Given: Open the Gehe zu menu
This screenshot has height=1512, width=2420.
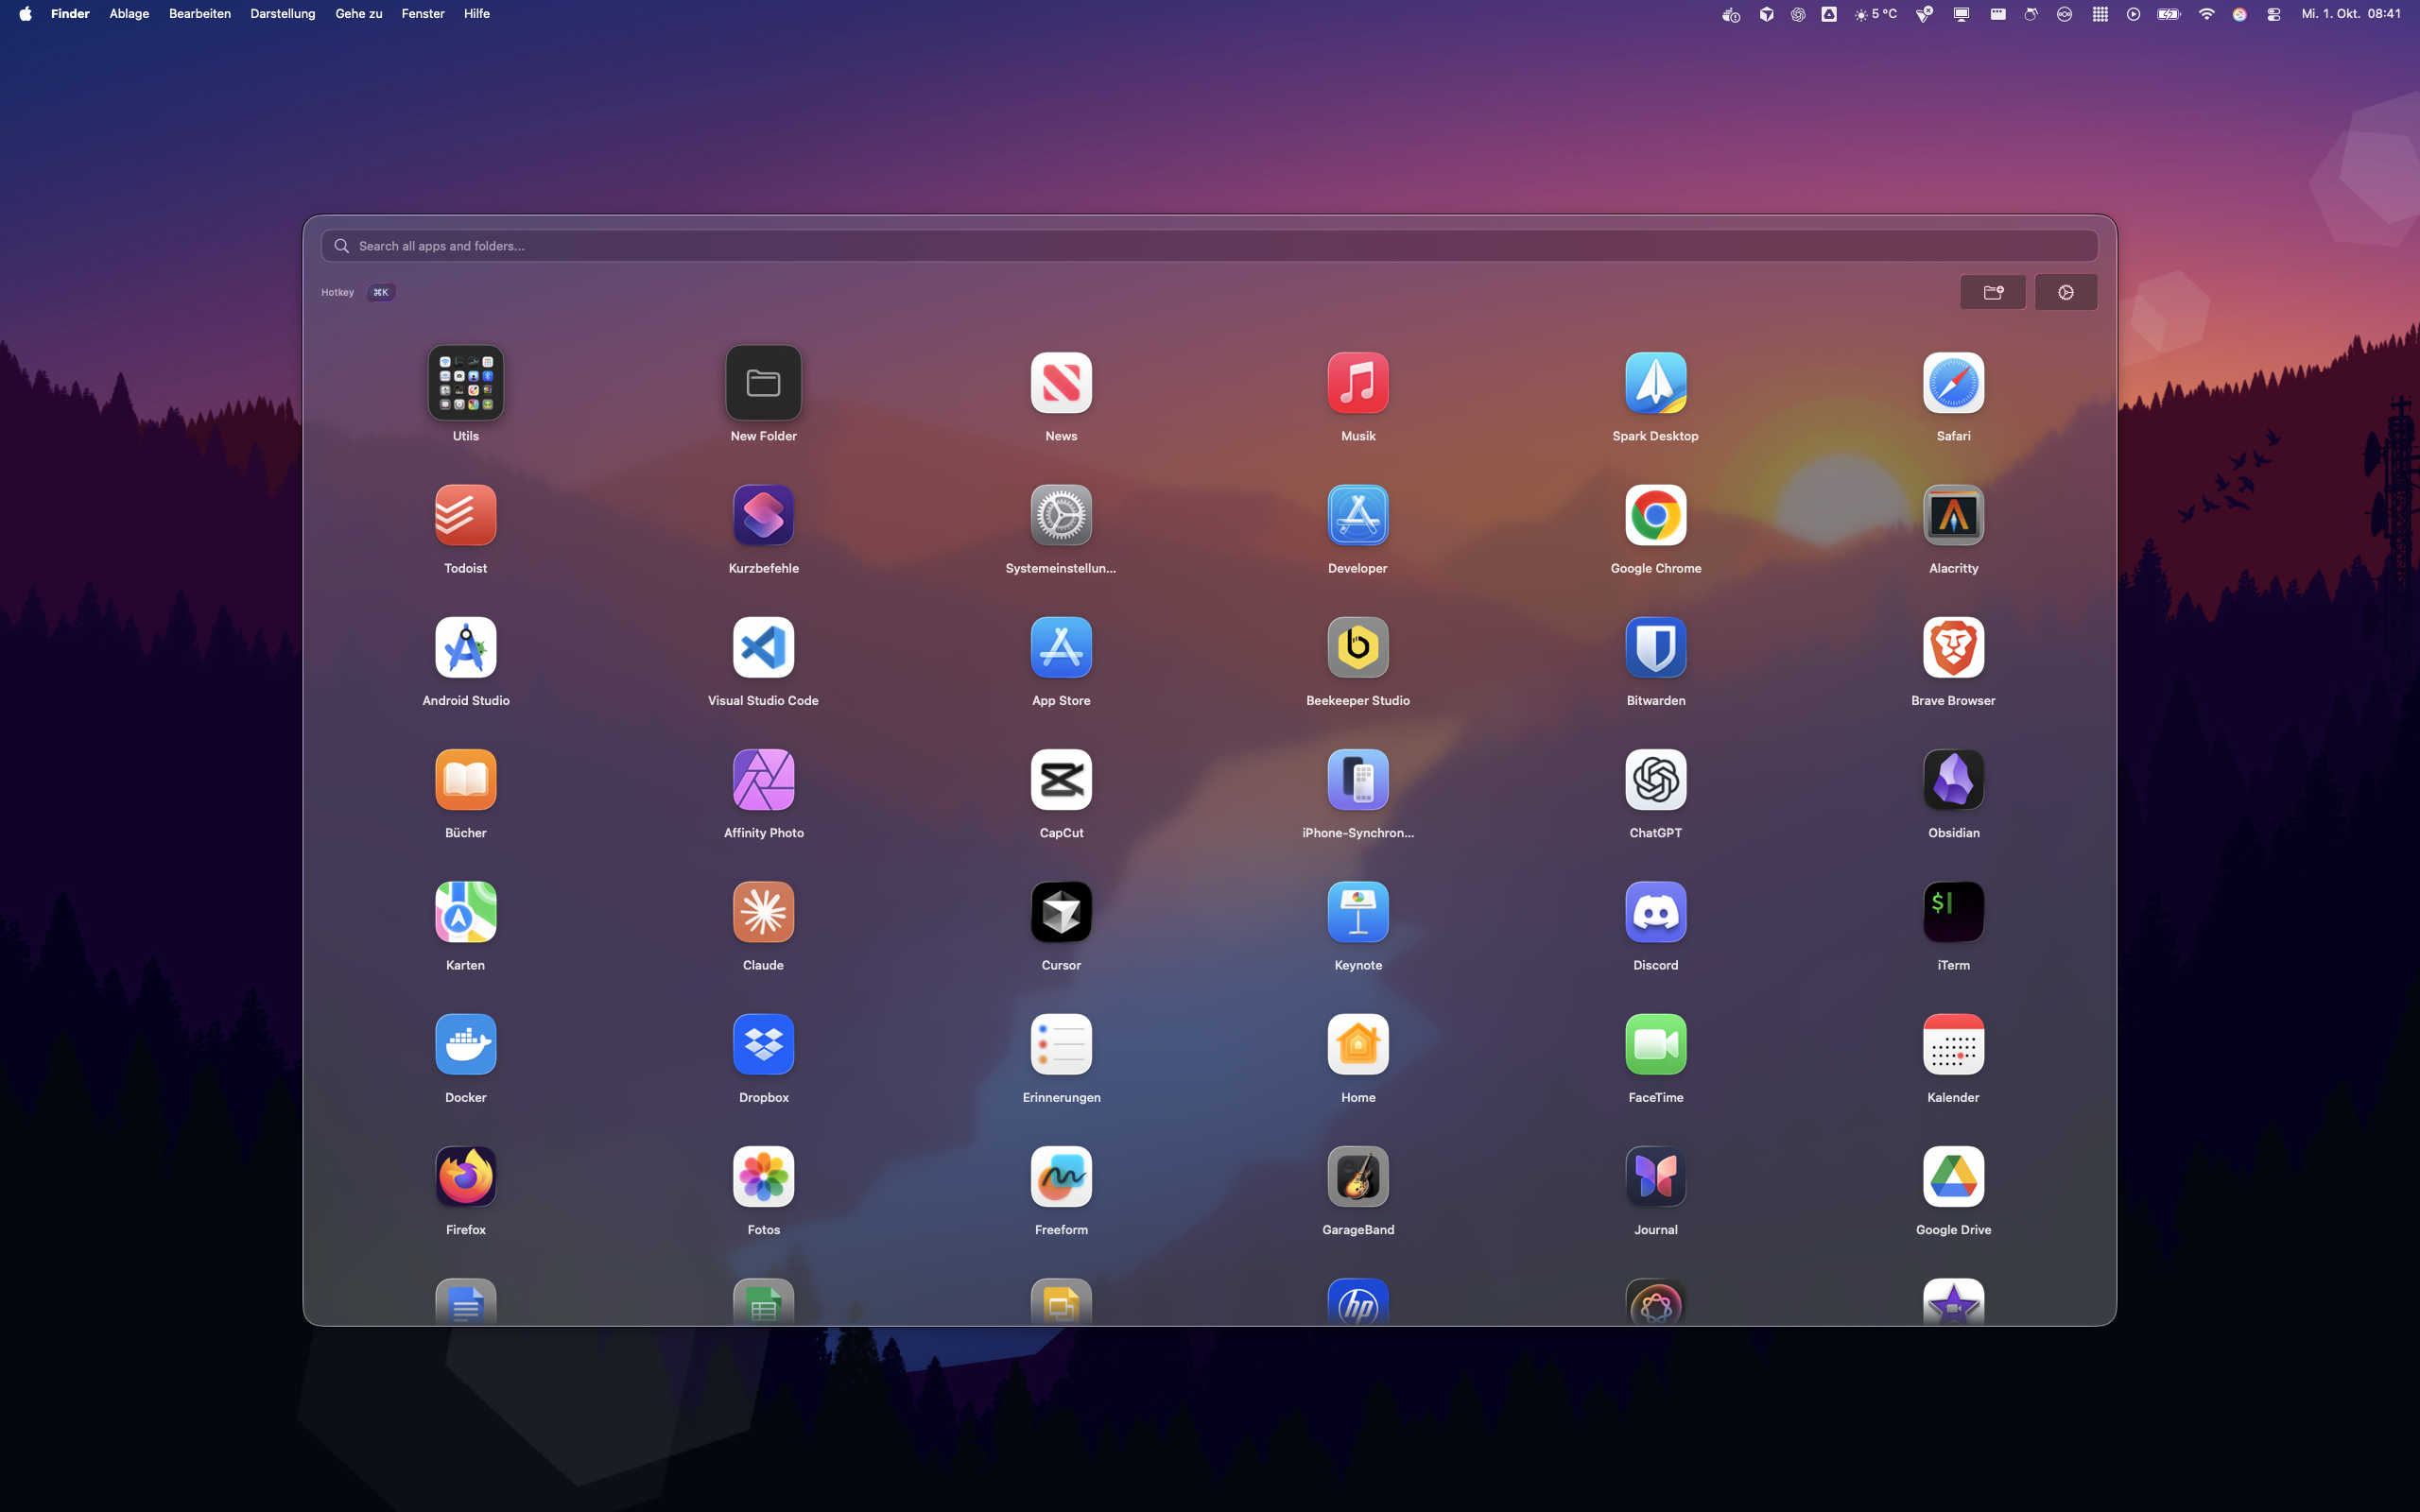Looking at the screenshot, I should [358, 14].
